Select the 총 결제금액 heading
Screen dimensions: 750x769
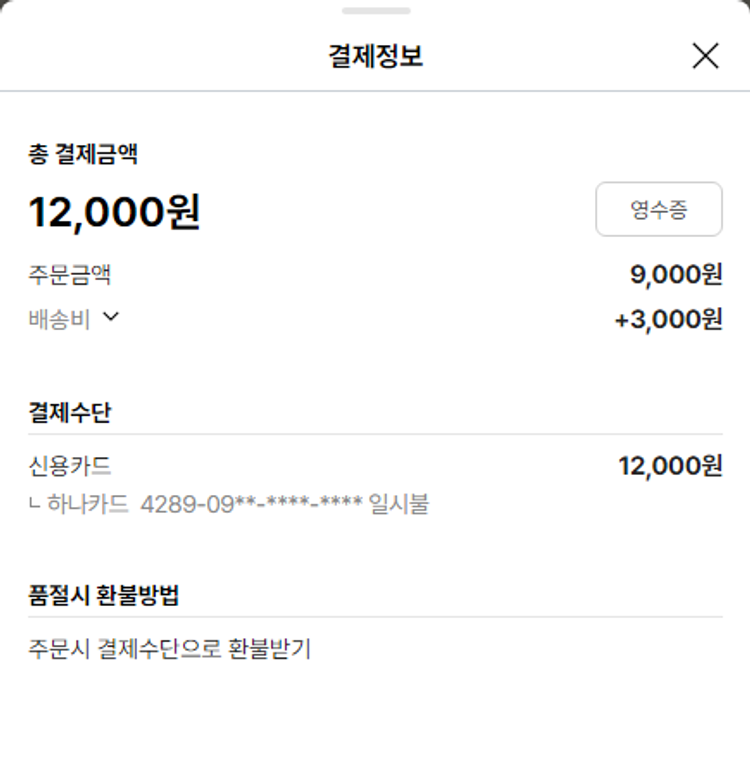[x=83, y=154]
